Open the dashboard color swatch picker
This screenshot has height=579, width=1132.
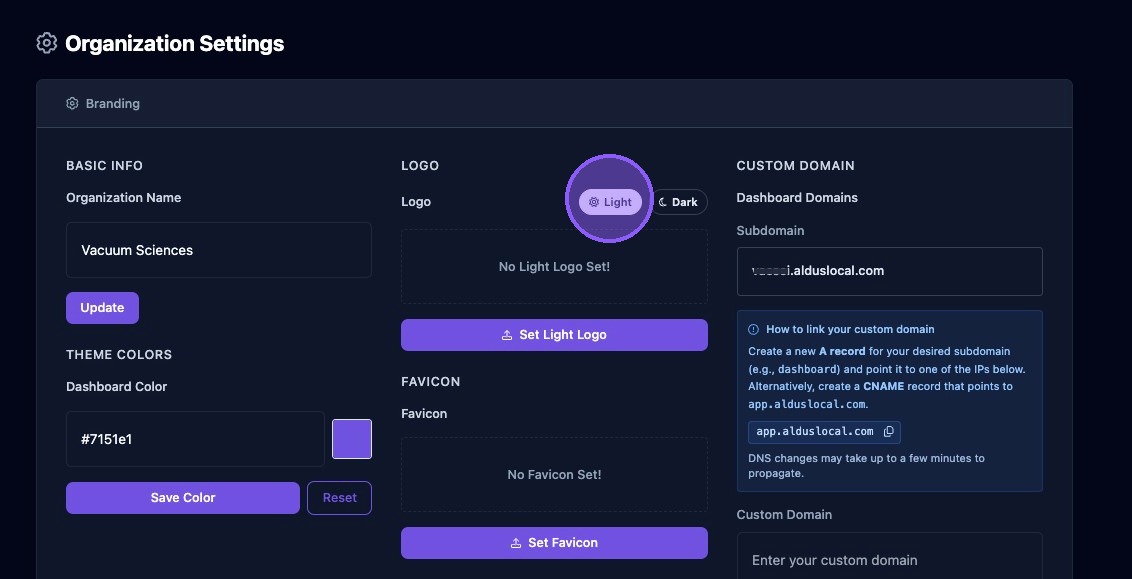coord(352,439)
